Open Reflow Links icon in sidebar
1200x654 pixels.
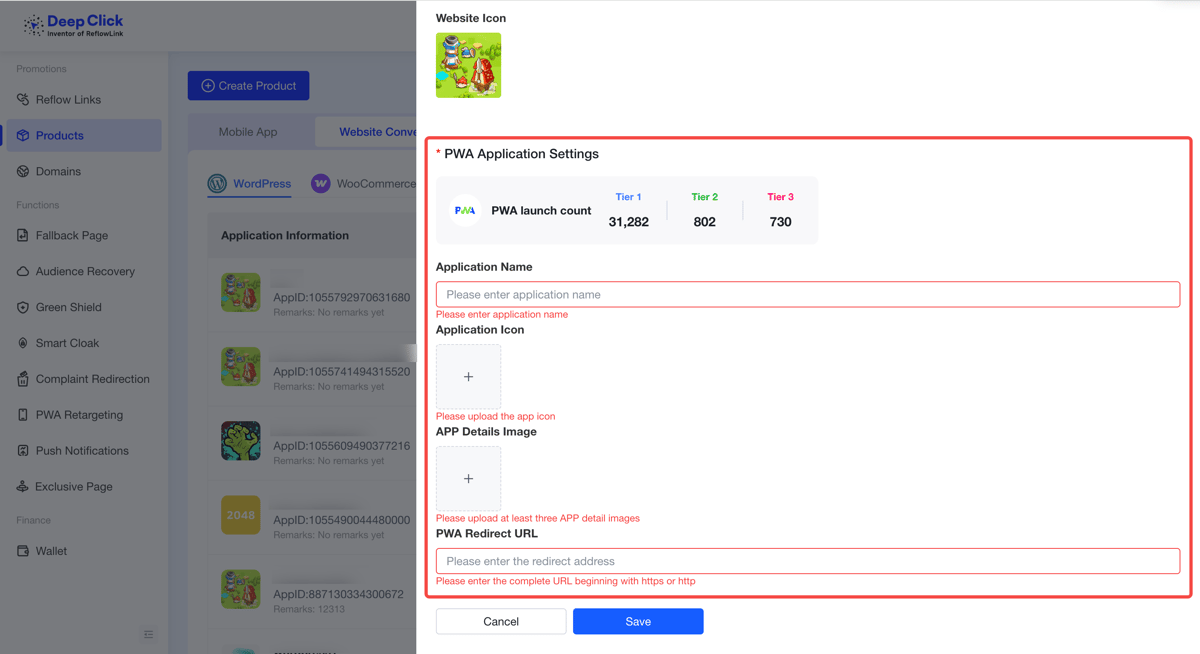[23, 100]
